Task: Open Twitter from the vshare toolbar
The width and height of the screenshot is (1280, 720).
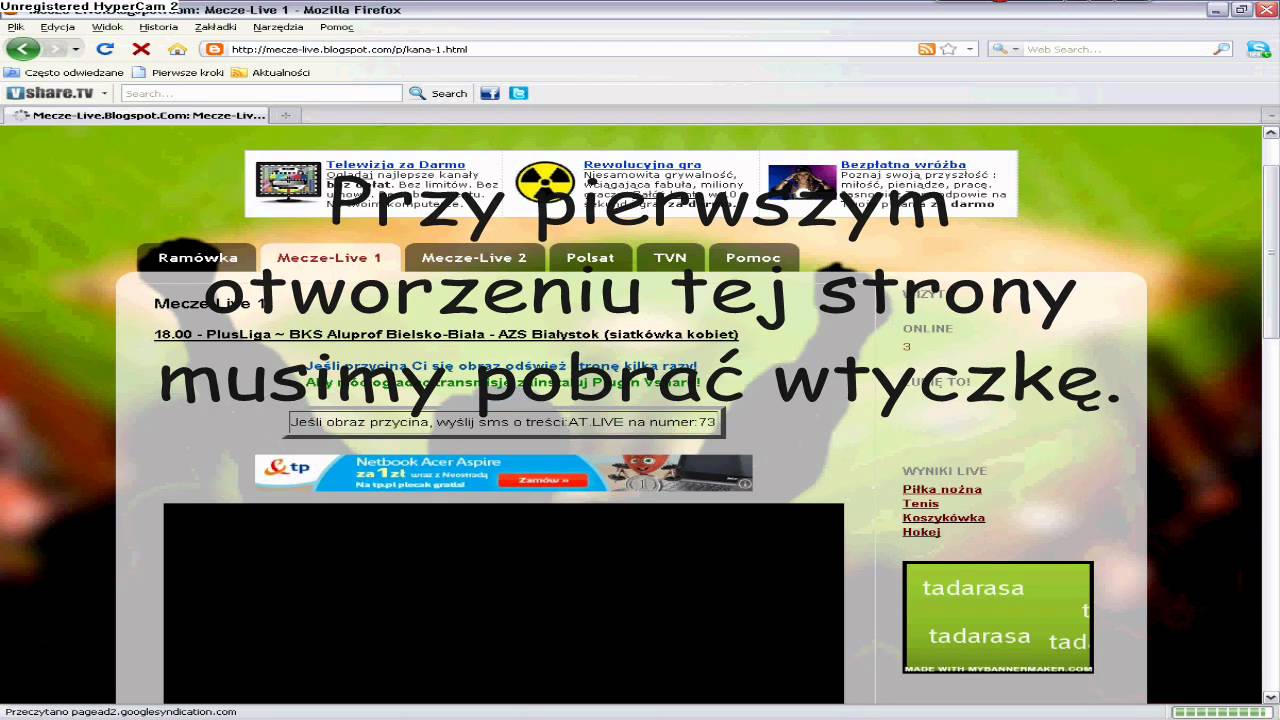Action: click(518, 93)
